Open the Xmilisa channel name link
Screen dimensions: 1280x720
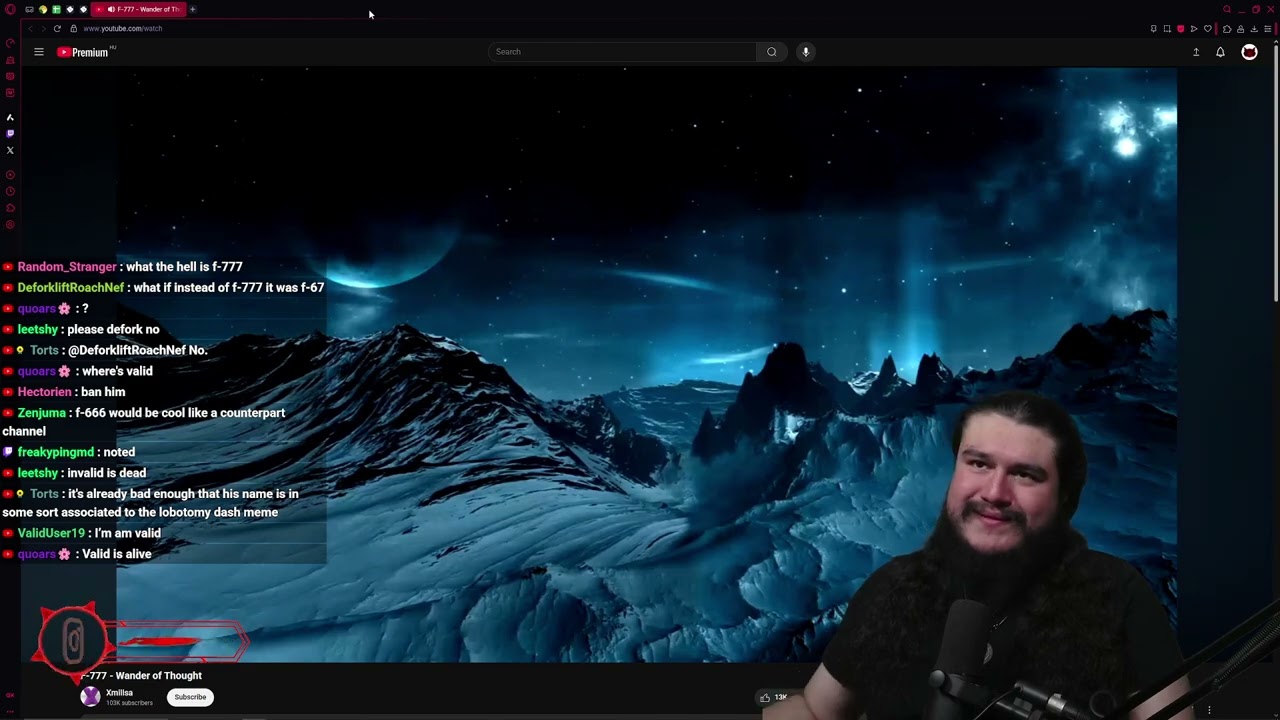point(119,692)
